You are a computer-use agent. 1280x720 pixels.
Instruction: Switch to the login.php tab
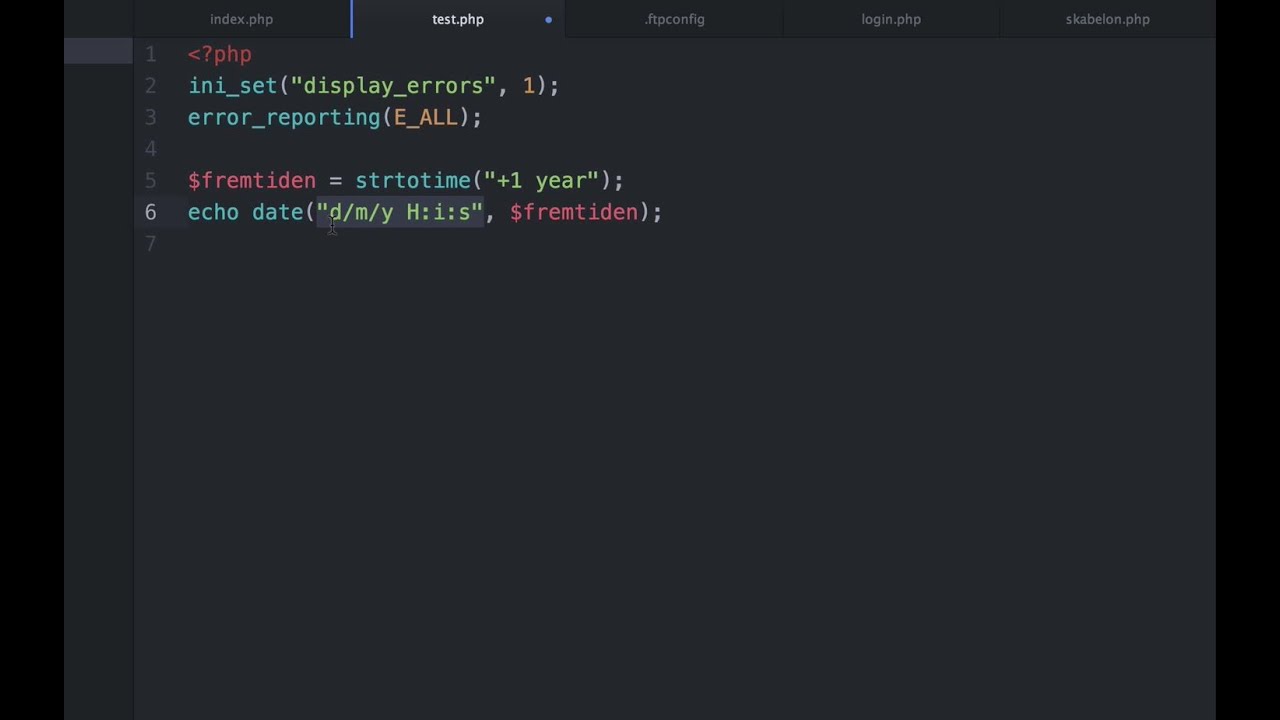(x=890, y=19)
